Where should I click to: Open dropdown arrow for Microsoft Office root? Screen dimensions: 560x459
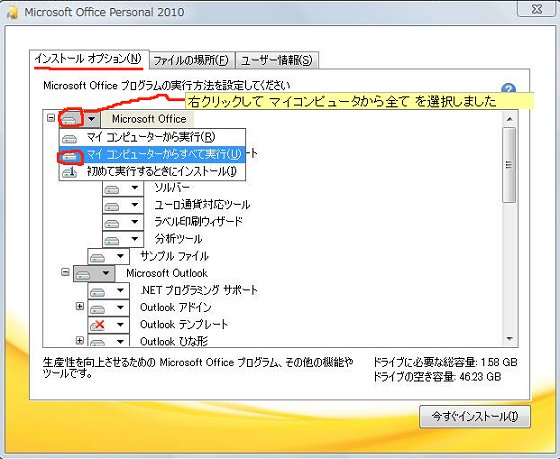[x=92, y=119]
